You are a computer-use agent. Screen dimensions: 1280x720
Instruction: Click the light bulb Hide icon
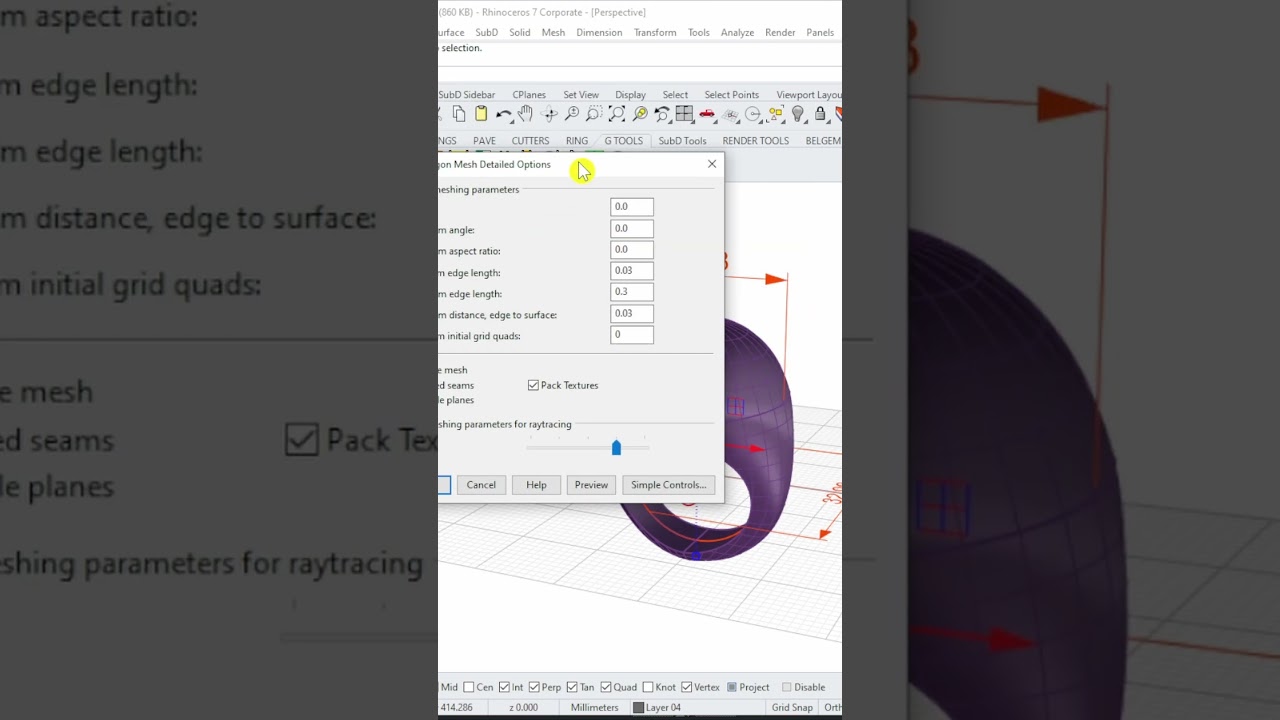(x=798, y=114)
